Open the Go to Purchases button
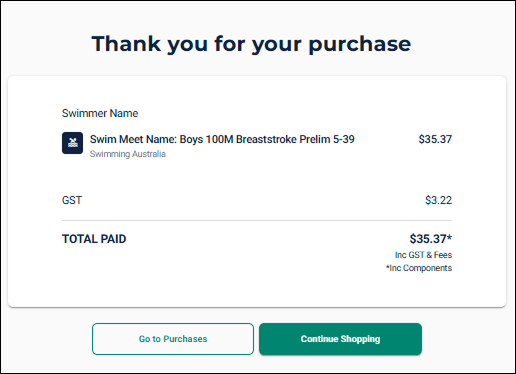Viewport: 516px width, 374px height. point(173,339)
